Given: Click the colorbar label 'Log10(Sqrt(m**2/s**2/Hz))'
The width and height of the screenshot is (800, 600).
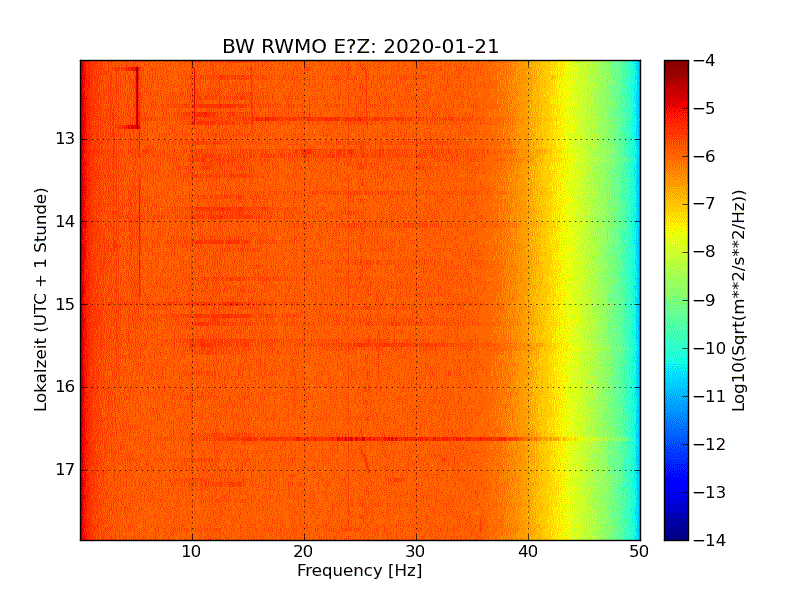Looking at the screenshot, I should (738, 301).
